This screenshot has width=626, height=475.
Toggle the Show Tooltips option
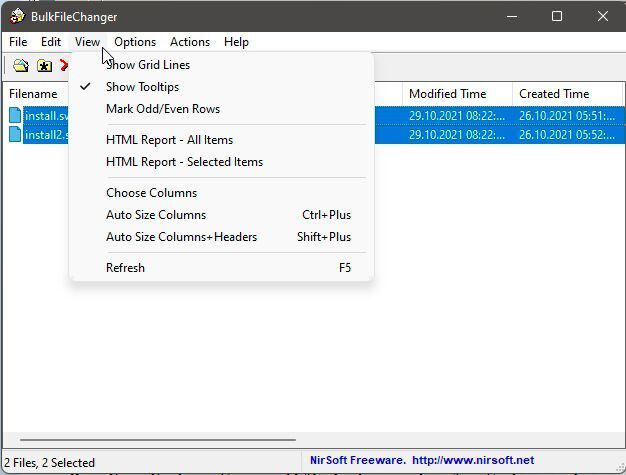coord(142,87)
